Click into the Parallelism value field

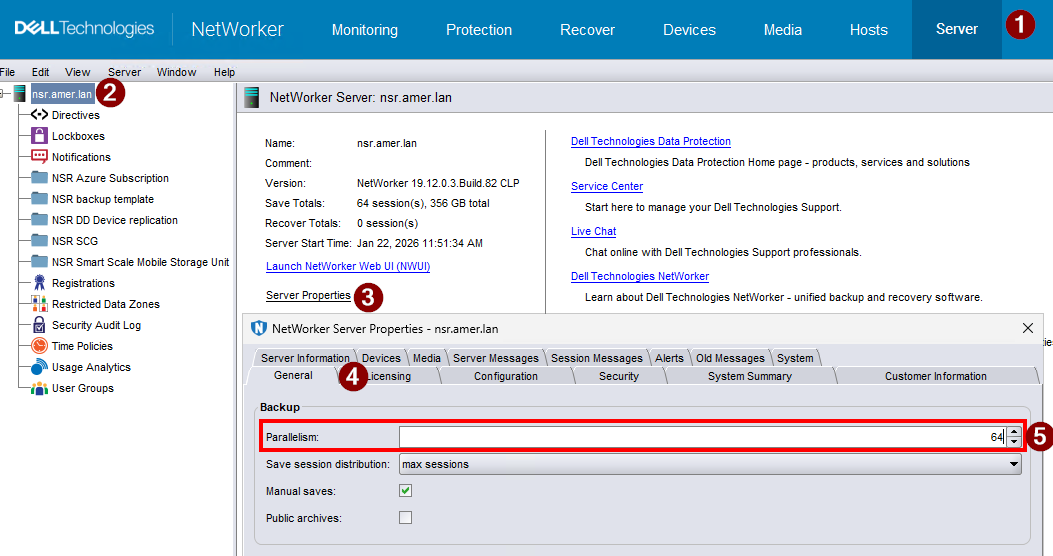pyautogui.click(x=700, y=437)
